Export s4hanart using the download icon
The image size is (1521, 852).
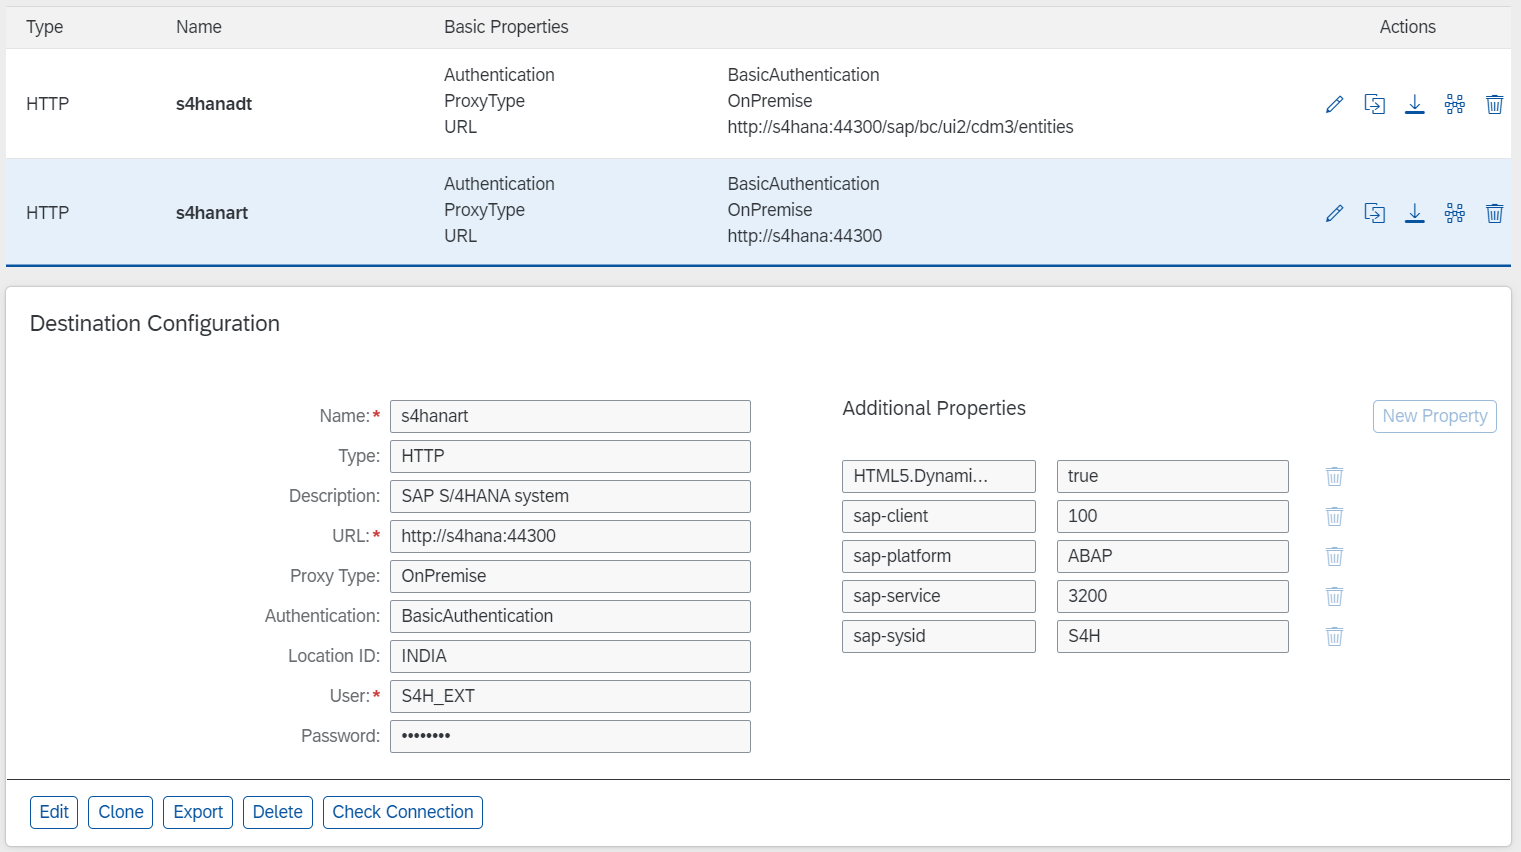(1414, 213)
